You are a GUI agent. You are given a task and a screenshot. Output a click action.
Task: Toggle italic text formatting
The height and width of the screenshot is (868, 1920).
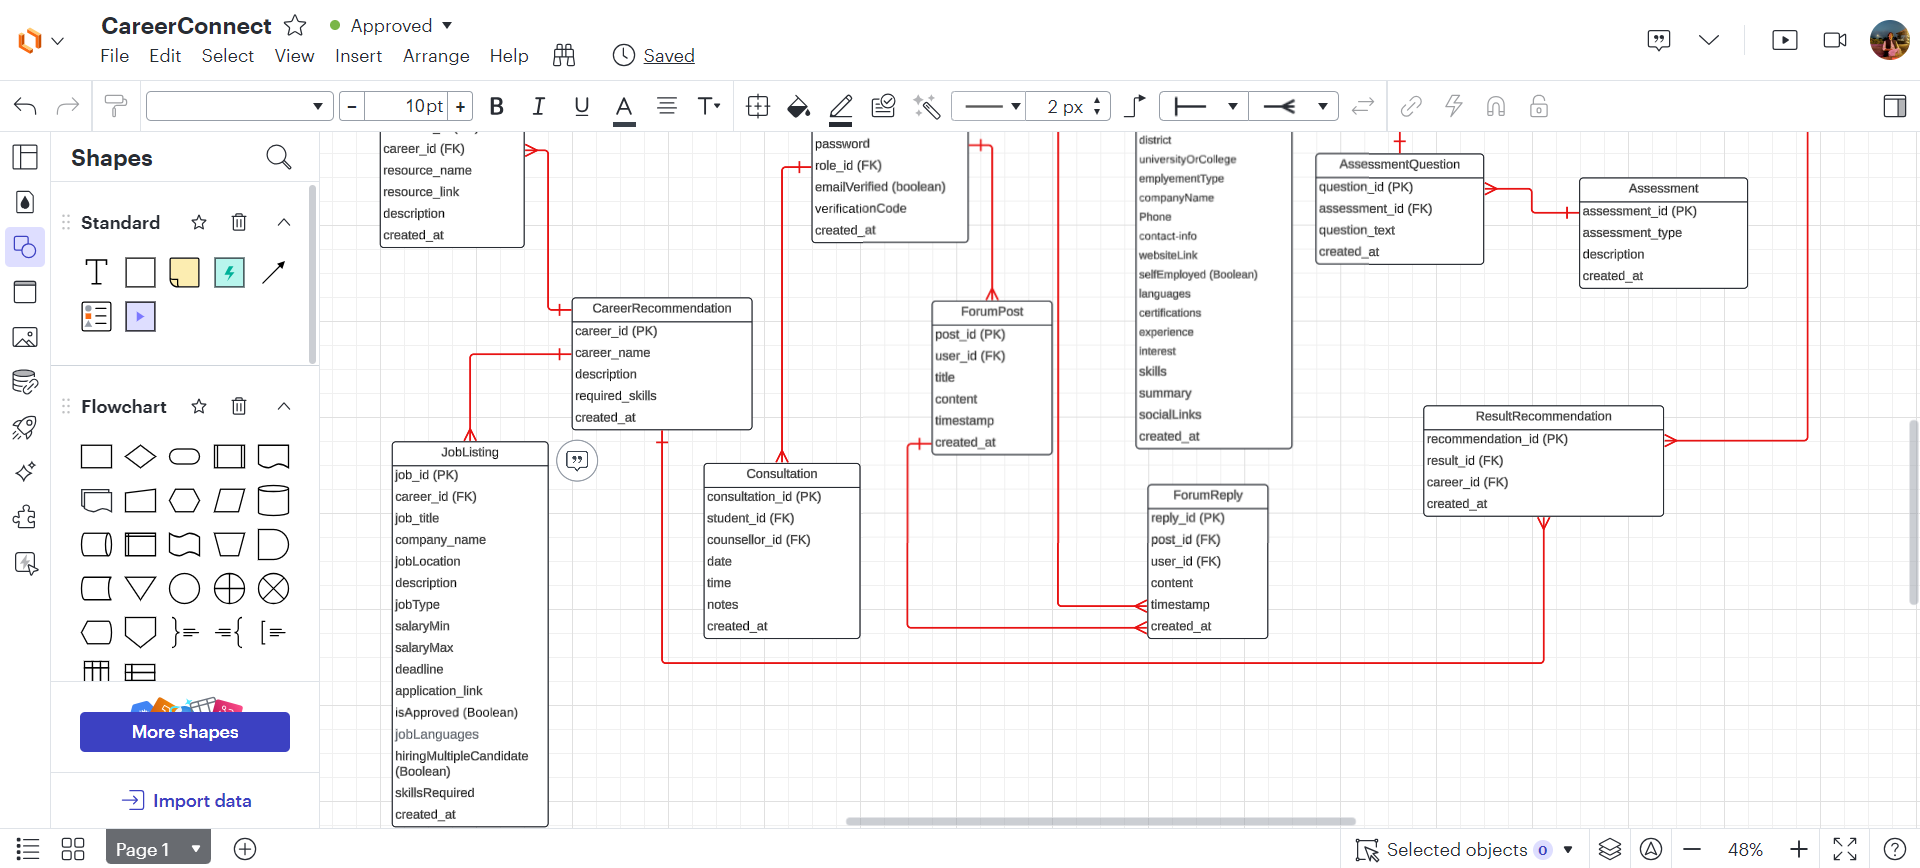coord(539,106)
